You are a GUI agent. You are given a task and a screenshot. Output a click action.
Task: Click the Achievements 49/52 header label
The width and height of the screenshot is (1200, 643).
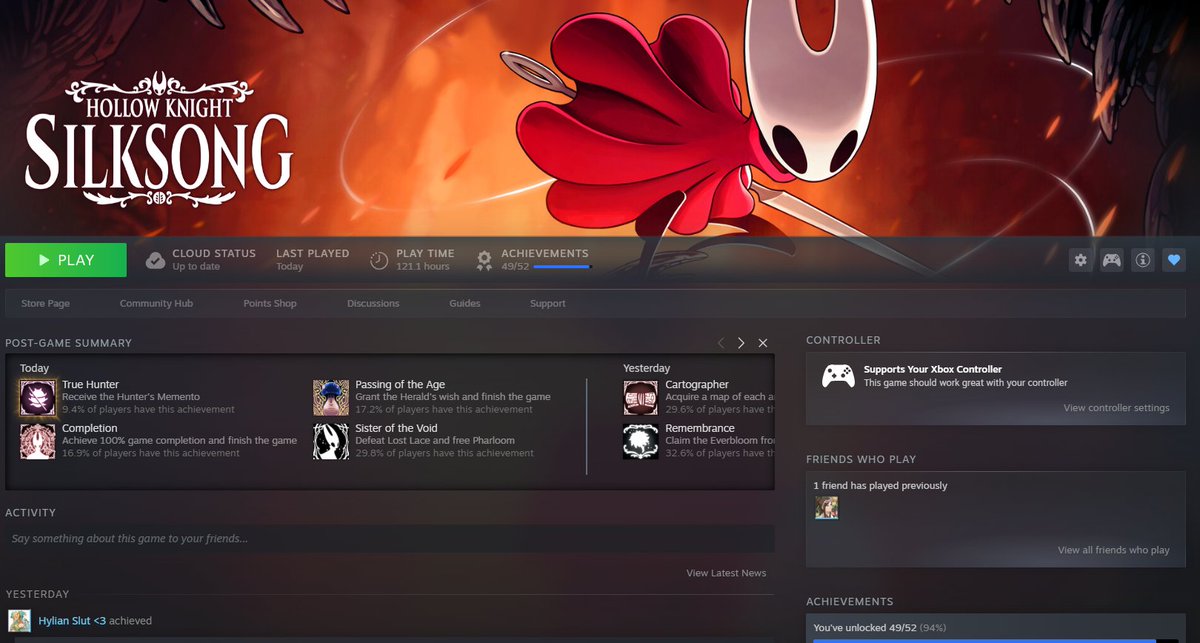click(545, 259)
